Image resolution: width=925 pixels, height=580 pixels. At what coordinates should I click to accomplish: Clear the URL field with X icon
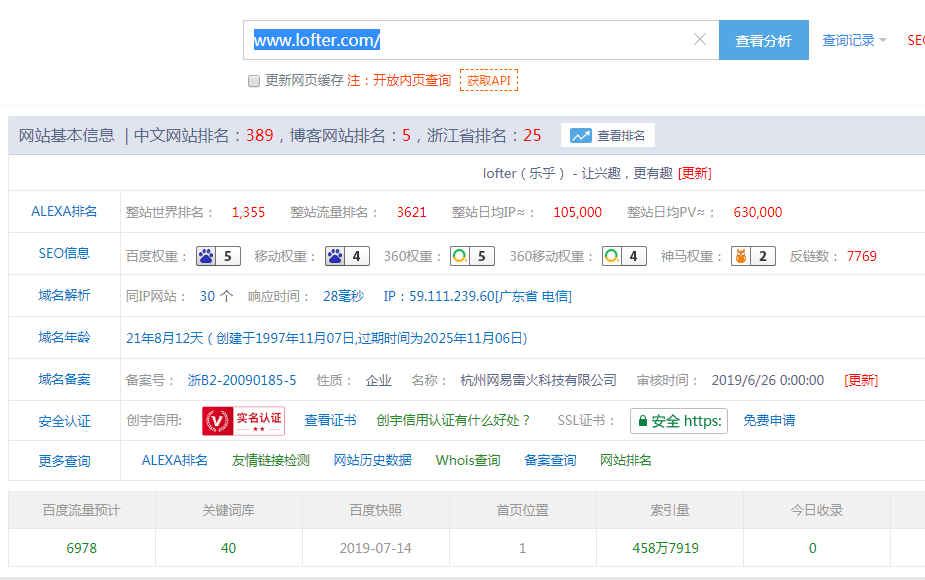click(700, 40)
